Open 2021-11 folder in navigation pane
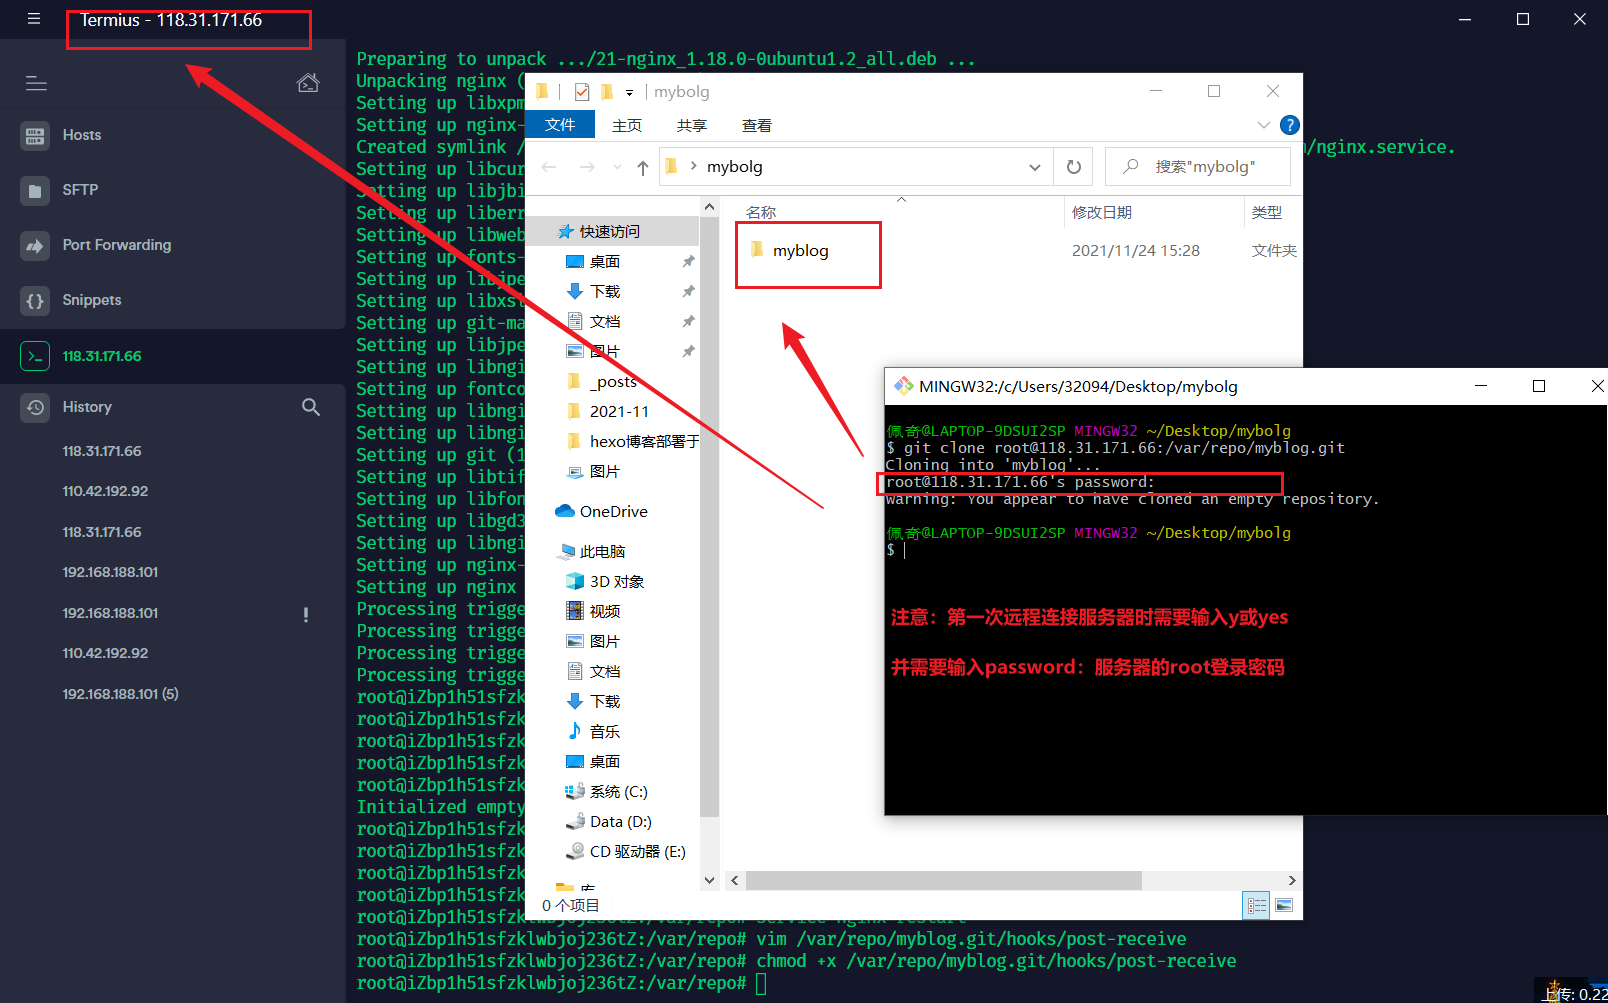The image size is (1608, 1003). 618,411
